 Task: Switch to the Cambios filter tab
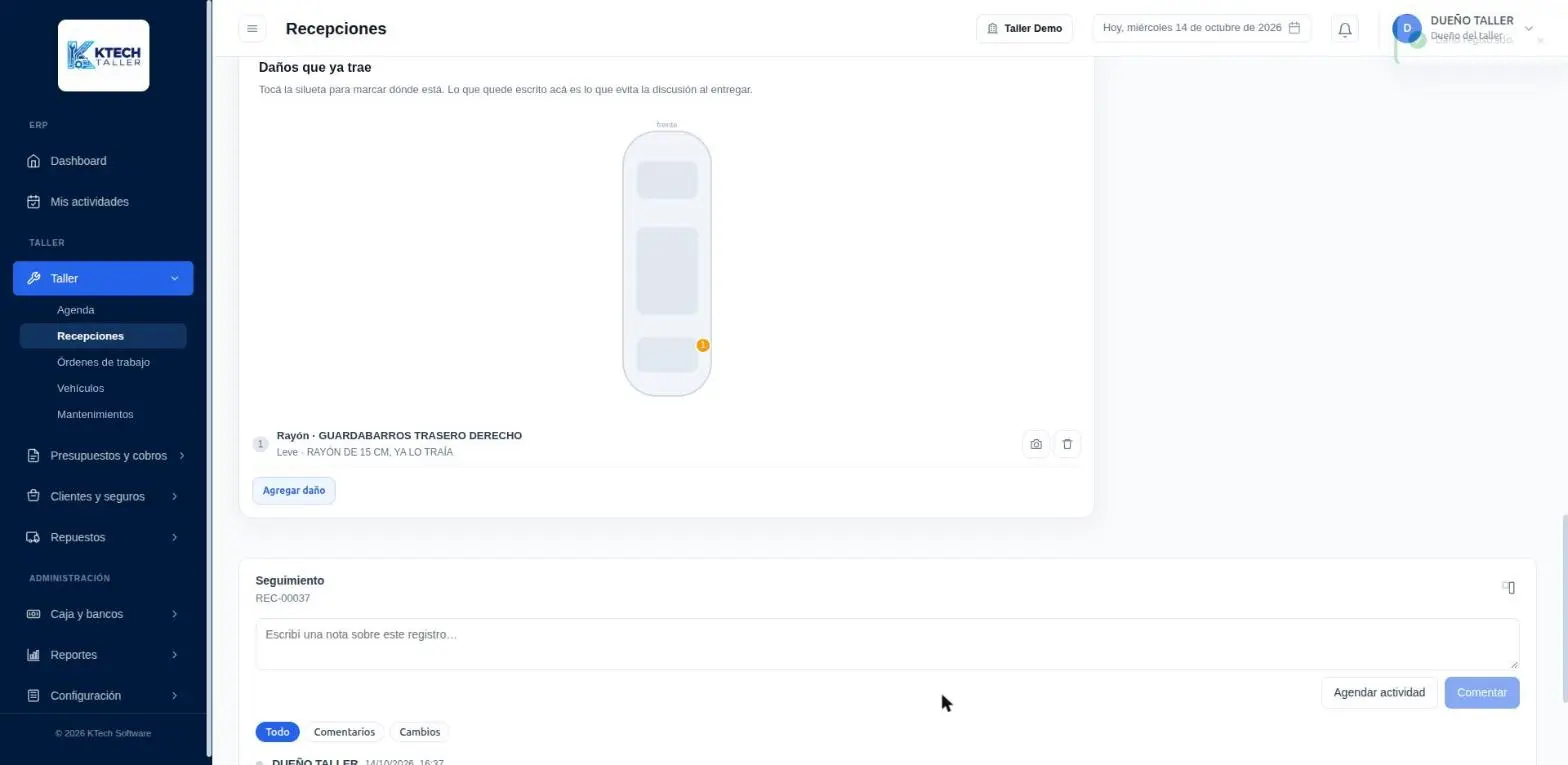420,732
